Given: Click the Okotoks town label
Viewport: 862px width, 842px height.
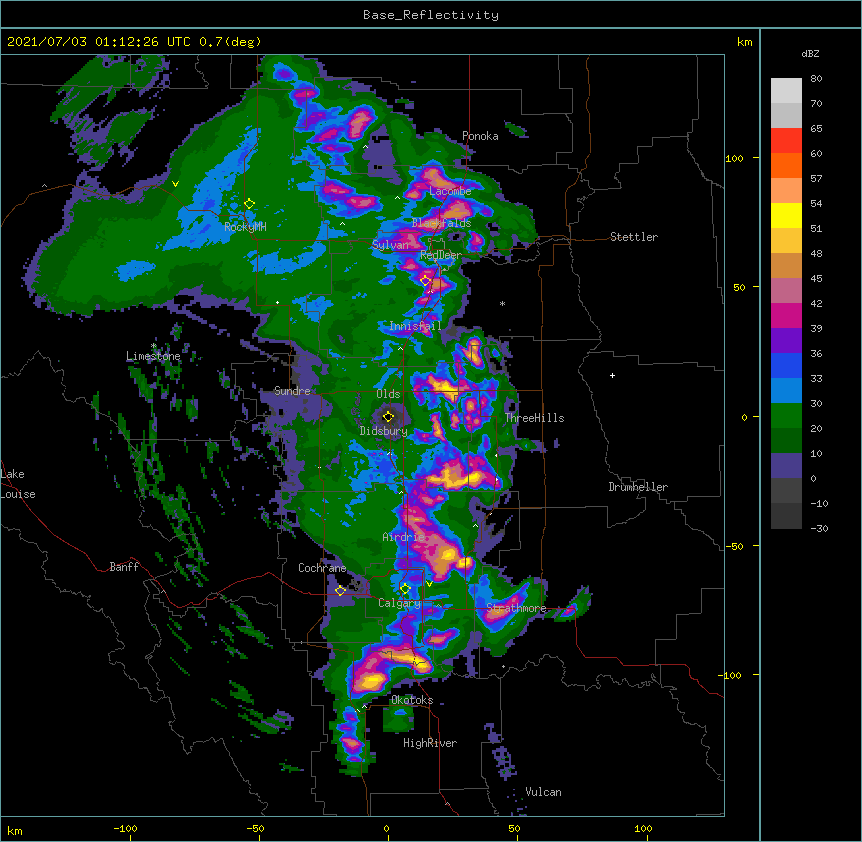Looking at the screenshot, I should point(412,700).
